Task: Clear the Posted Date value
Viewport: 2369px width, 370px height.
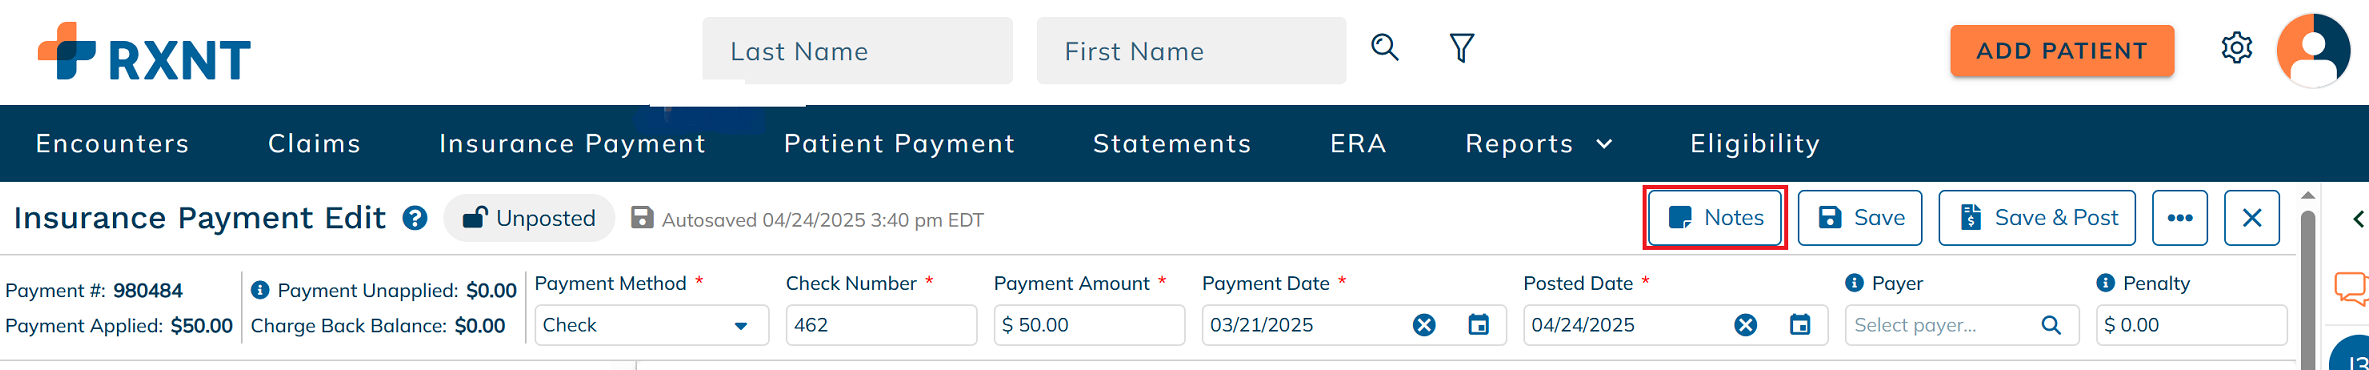Action: [1745, 325]
